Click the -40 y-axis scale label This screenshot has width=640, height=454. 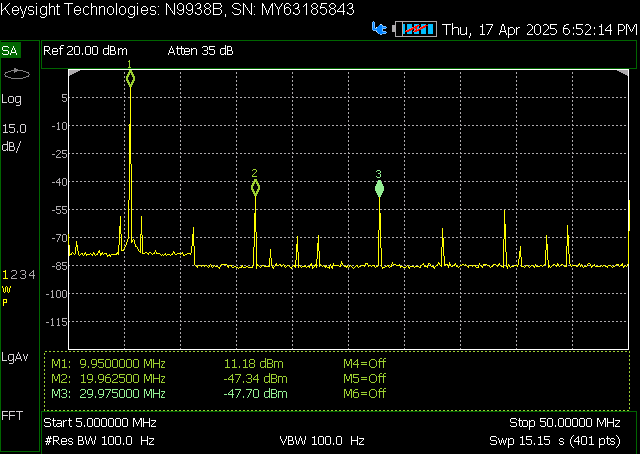coord(60,182)
